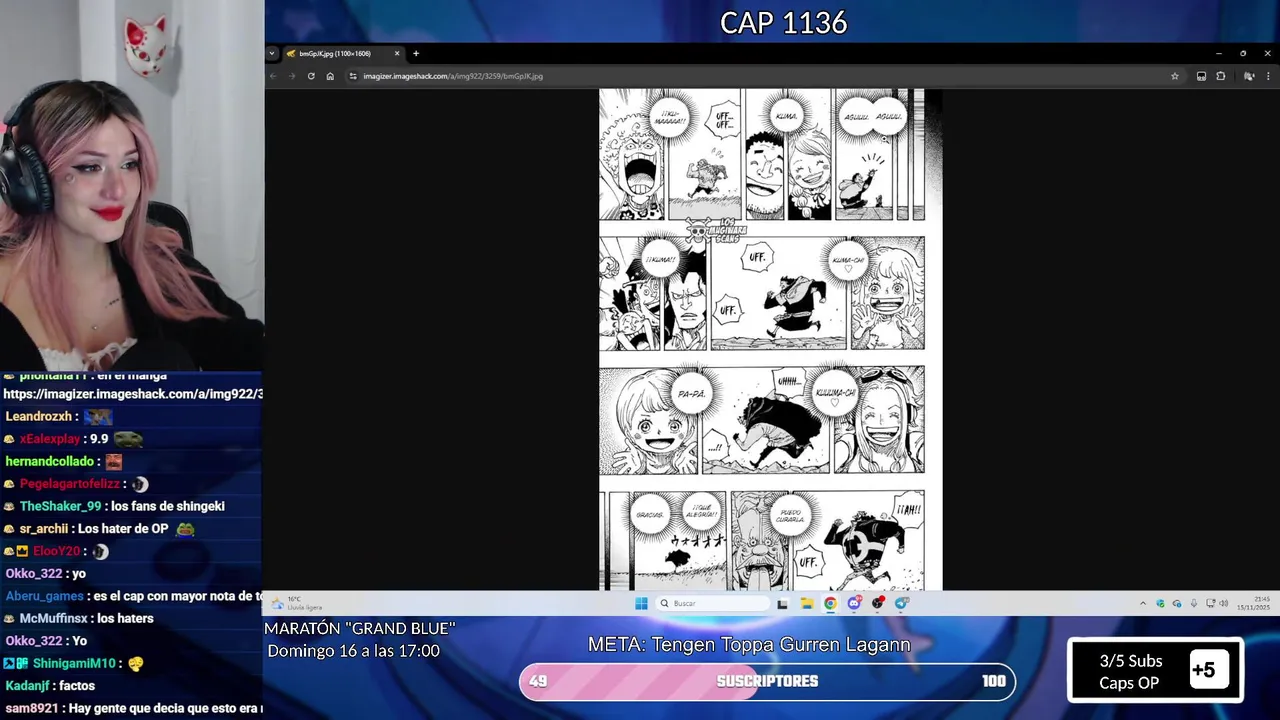Image resolution: width=1280 pixels, height=720 pixels.
Task: Click username xEalexplay in chat
Action: click(x=50, y=439)
